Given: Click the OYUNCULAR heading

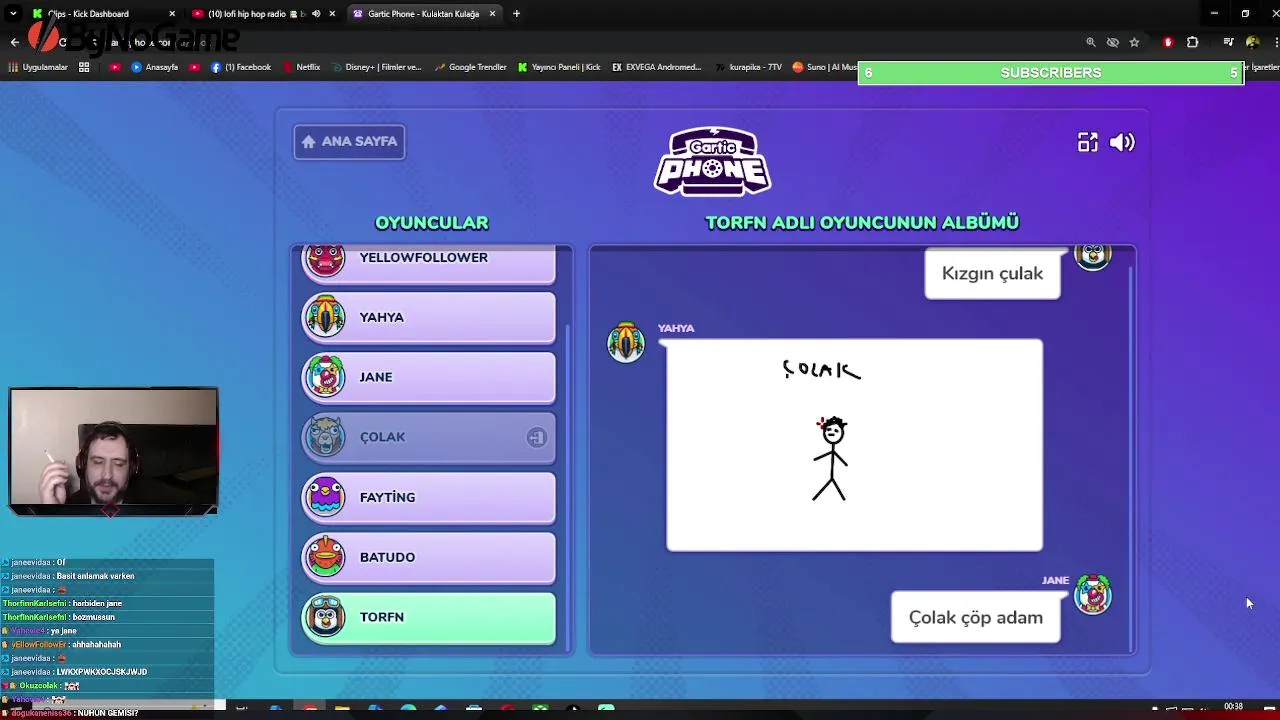Looking at the screenshot, I should pyautogui.click(x=431, y=222).
